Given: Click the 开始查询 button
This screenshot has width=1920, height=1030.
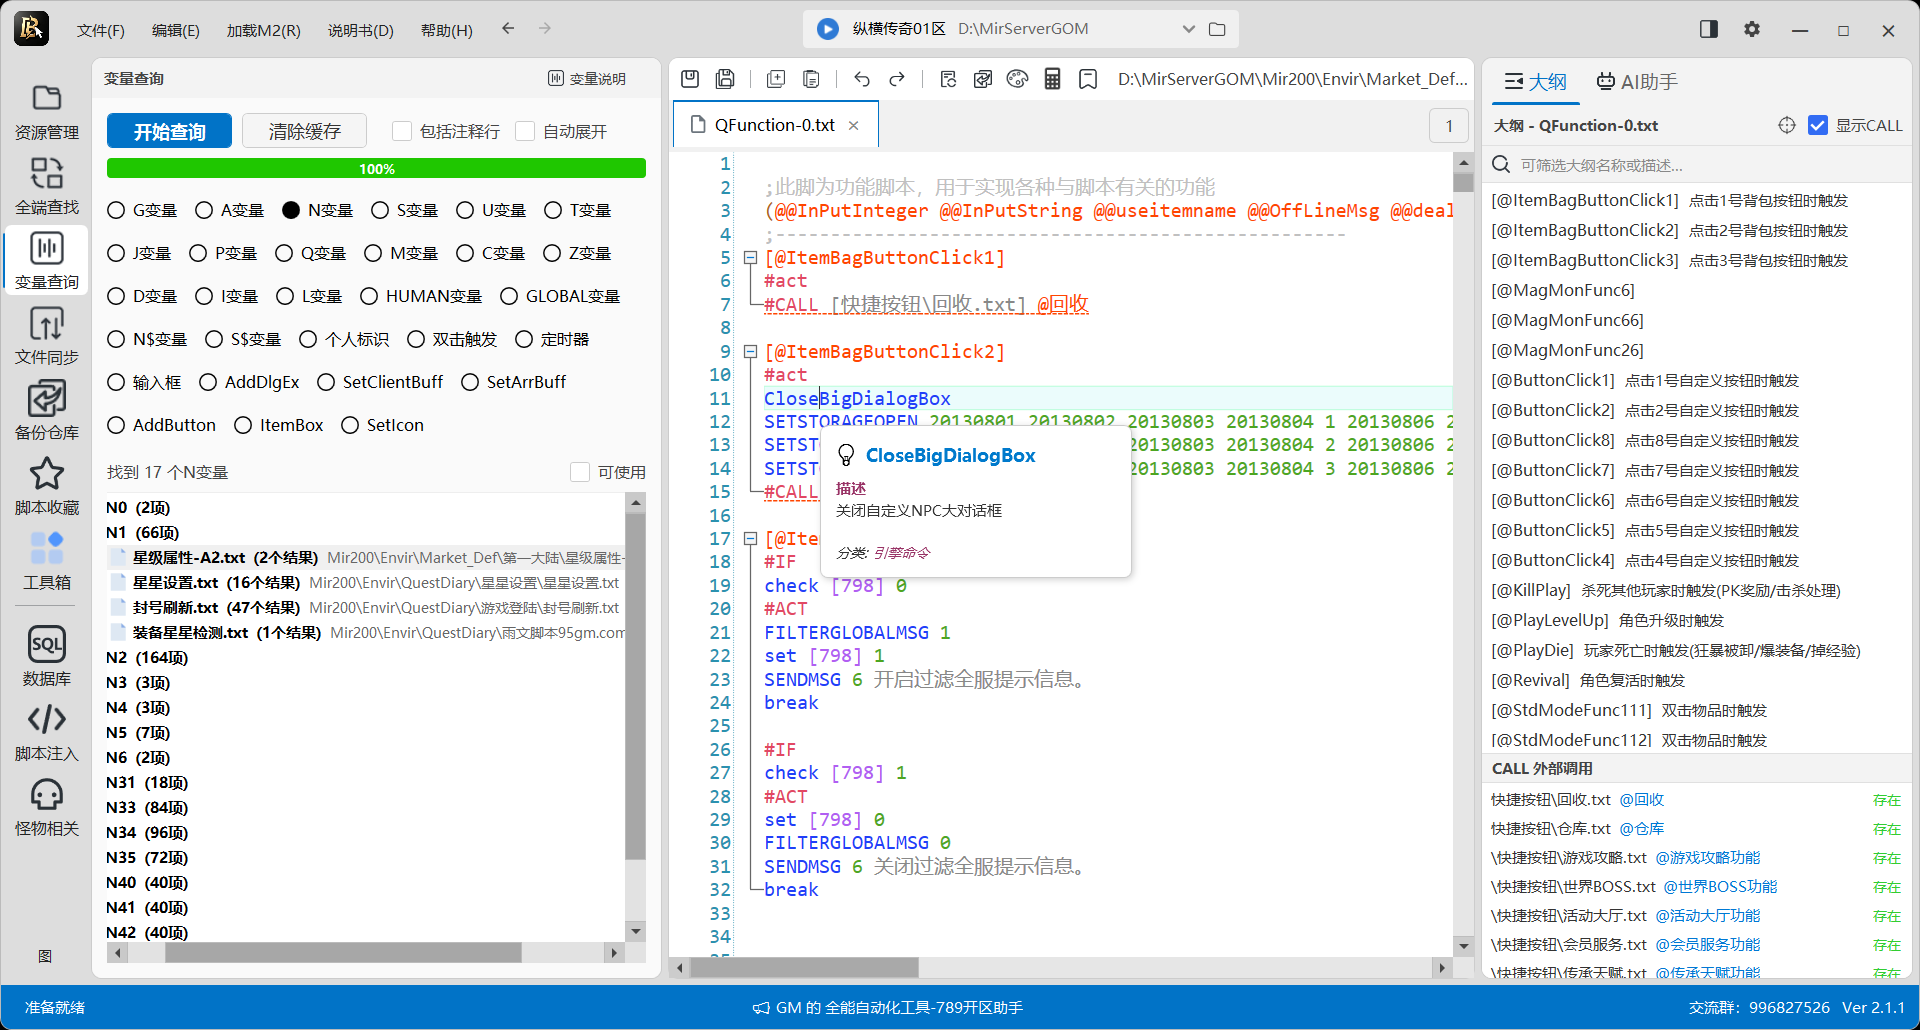Looking at the screenshot, I should 169,131.
